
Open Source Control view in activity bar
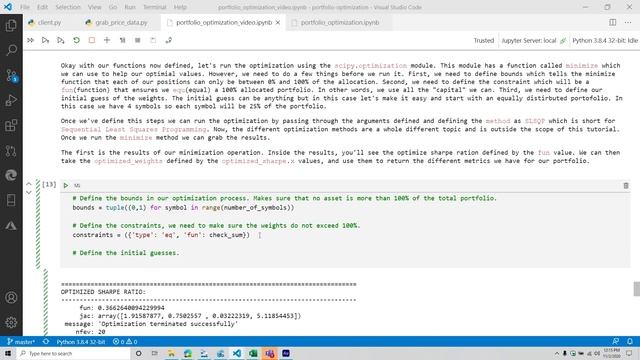point(11,76)
